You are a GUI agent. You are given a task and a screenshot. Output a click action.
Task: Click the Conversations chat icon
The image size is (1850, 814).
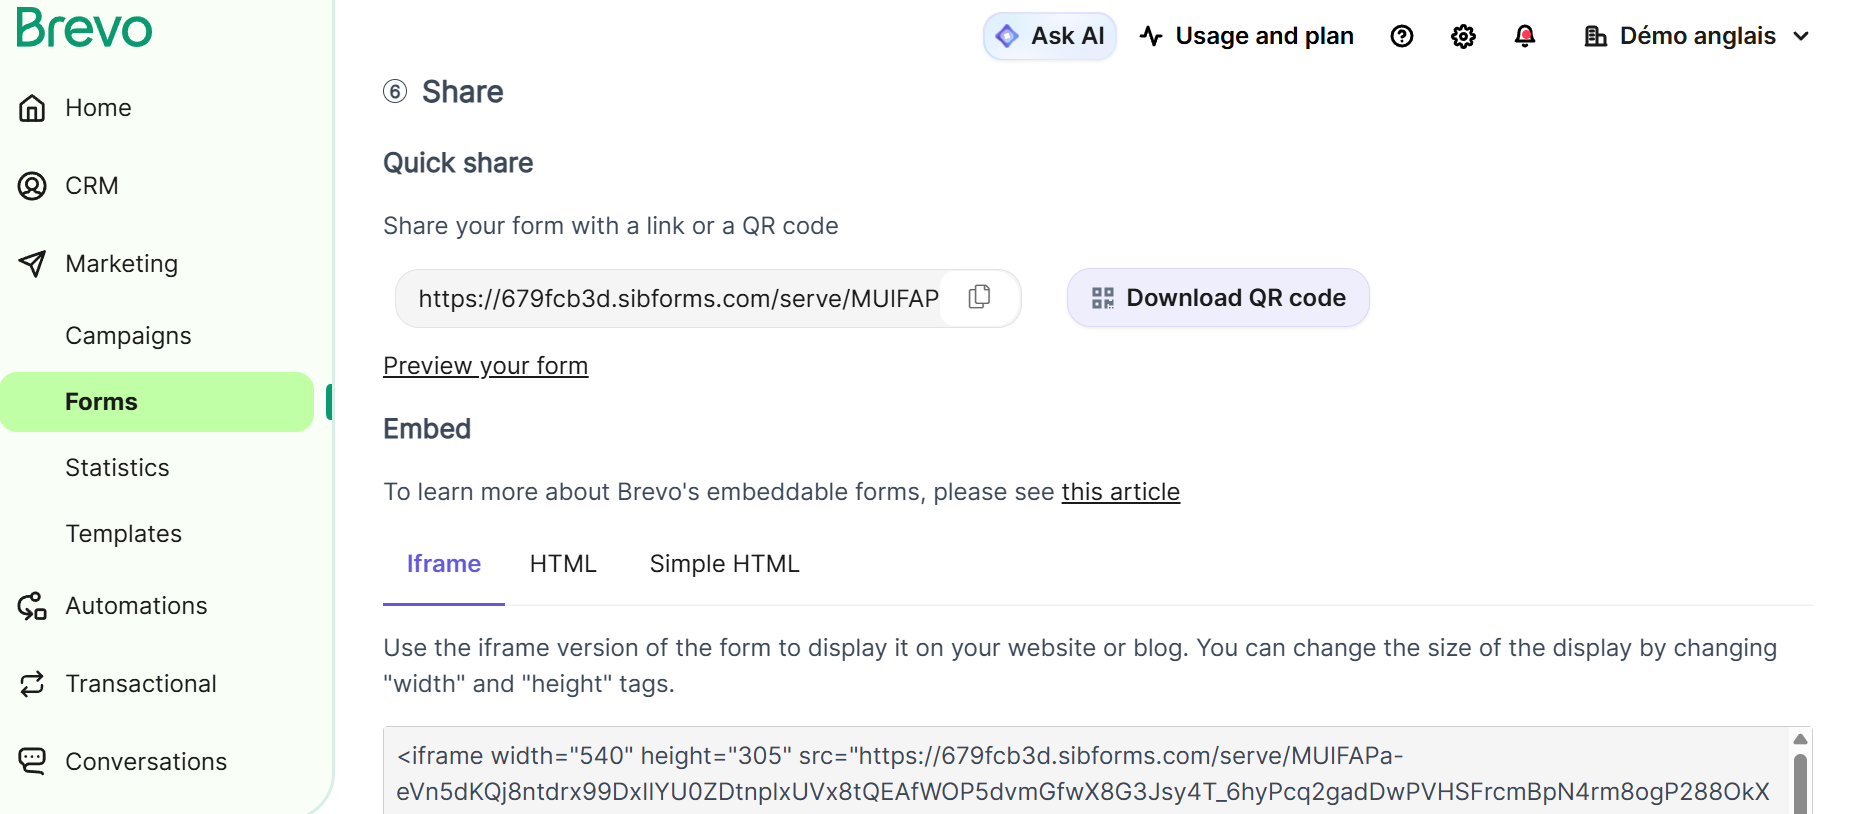32,762
